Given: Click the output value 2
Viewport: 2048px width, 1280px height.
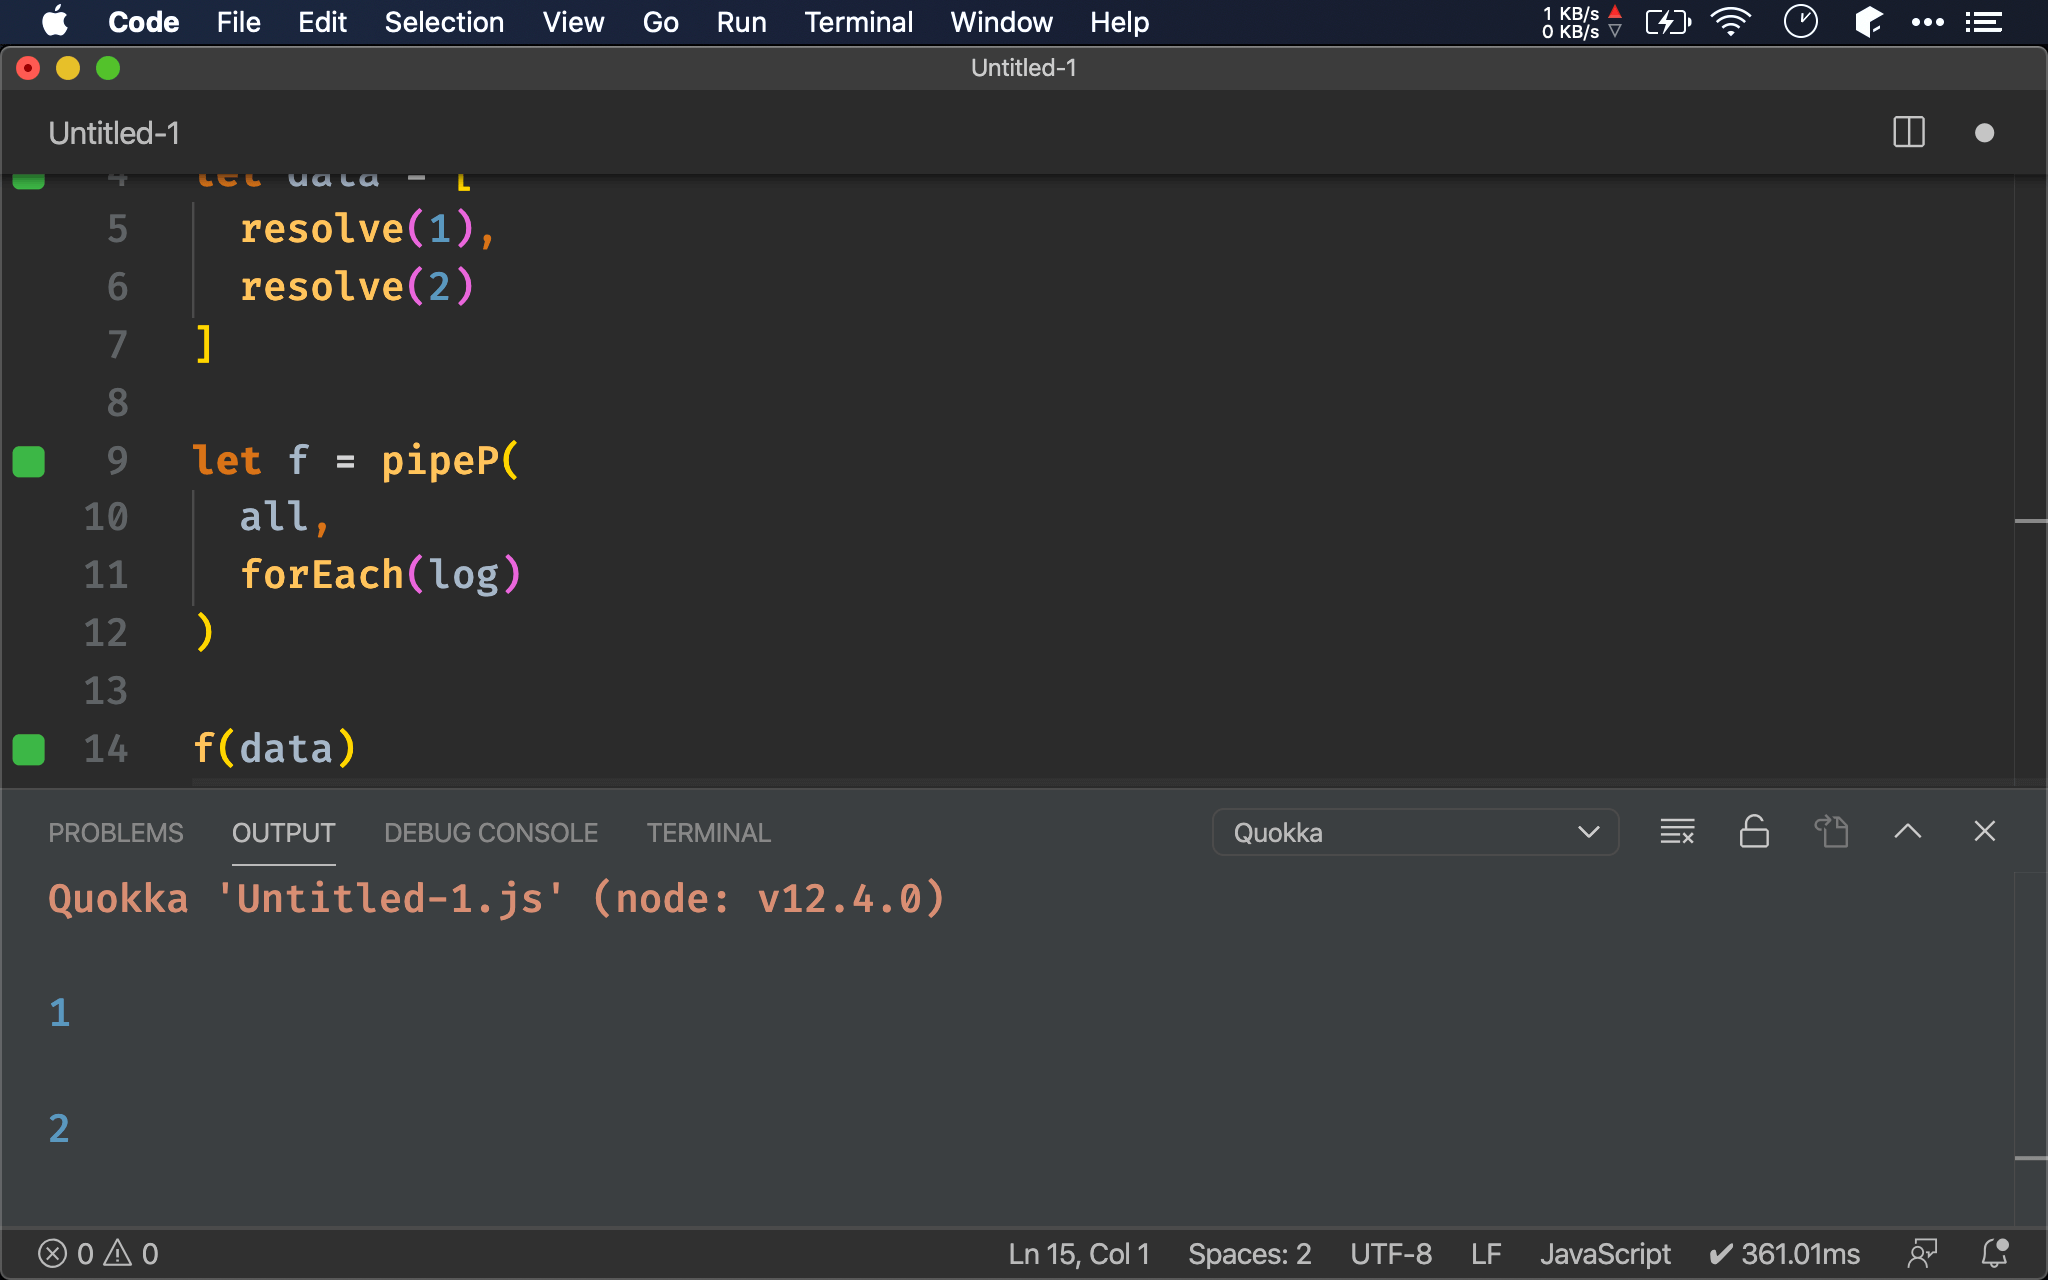Looking at the screenshot, I should point(60,1129).
